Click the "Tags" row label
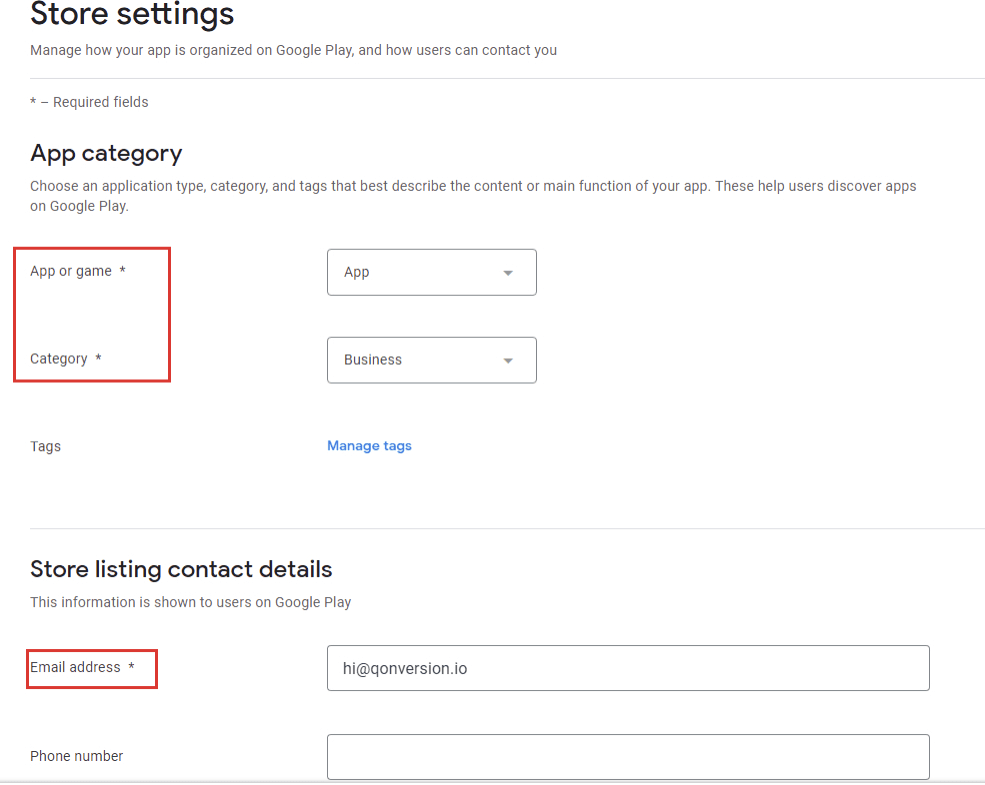 click(45, 446)
